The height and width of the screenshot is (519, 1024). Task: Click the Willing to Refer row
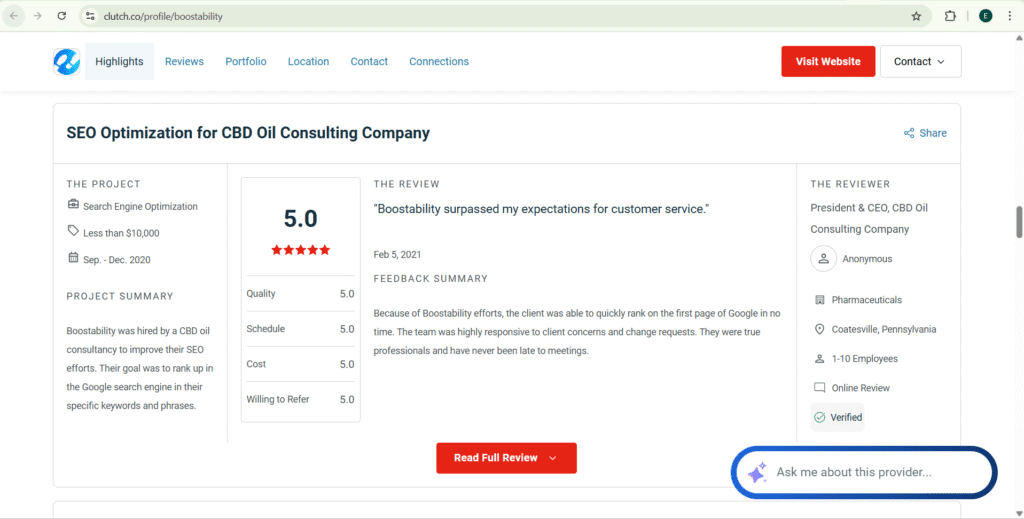[x=300, y=400]
